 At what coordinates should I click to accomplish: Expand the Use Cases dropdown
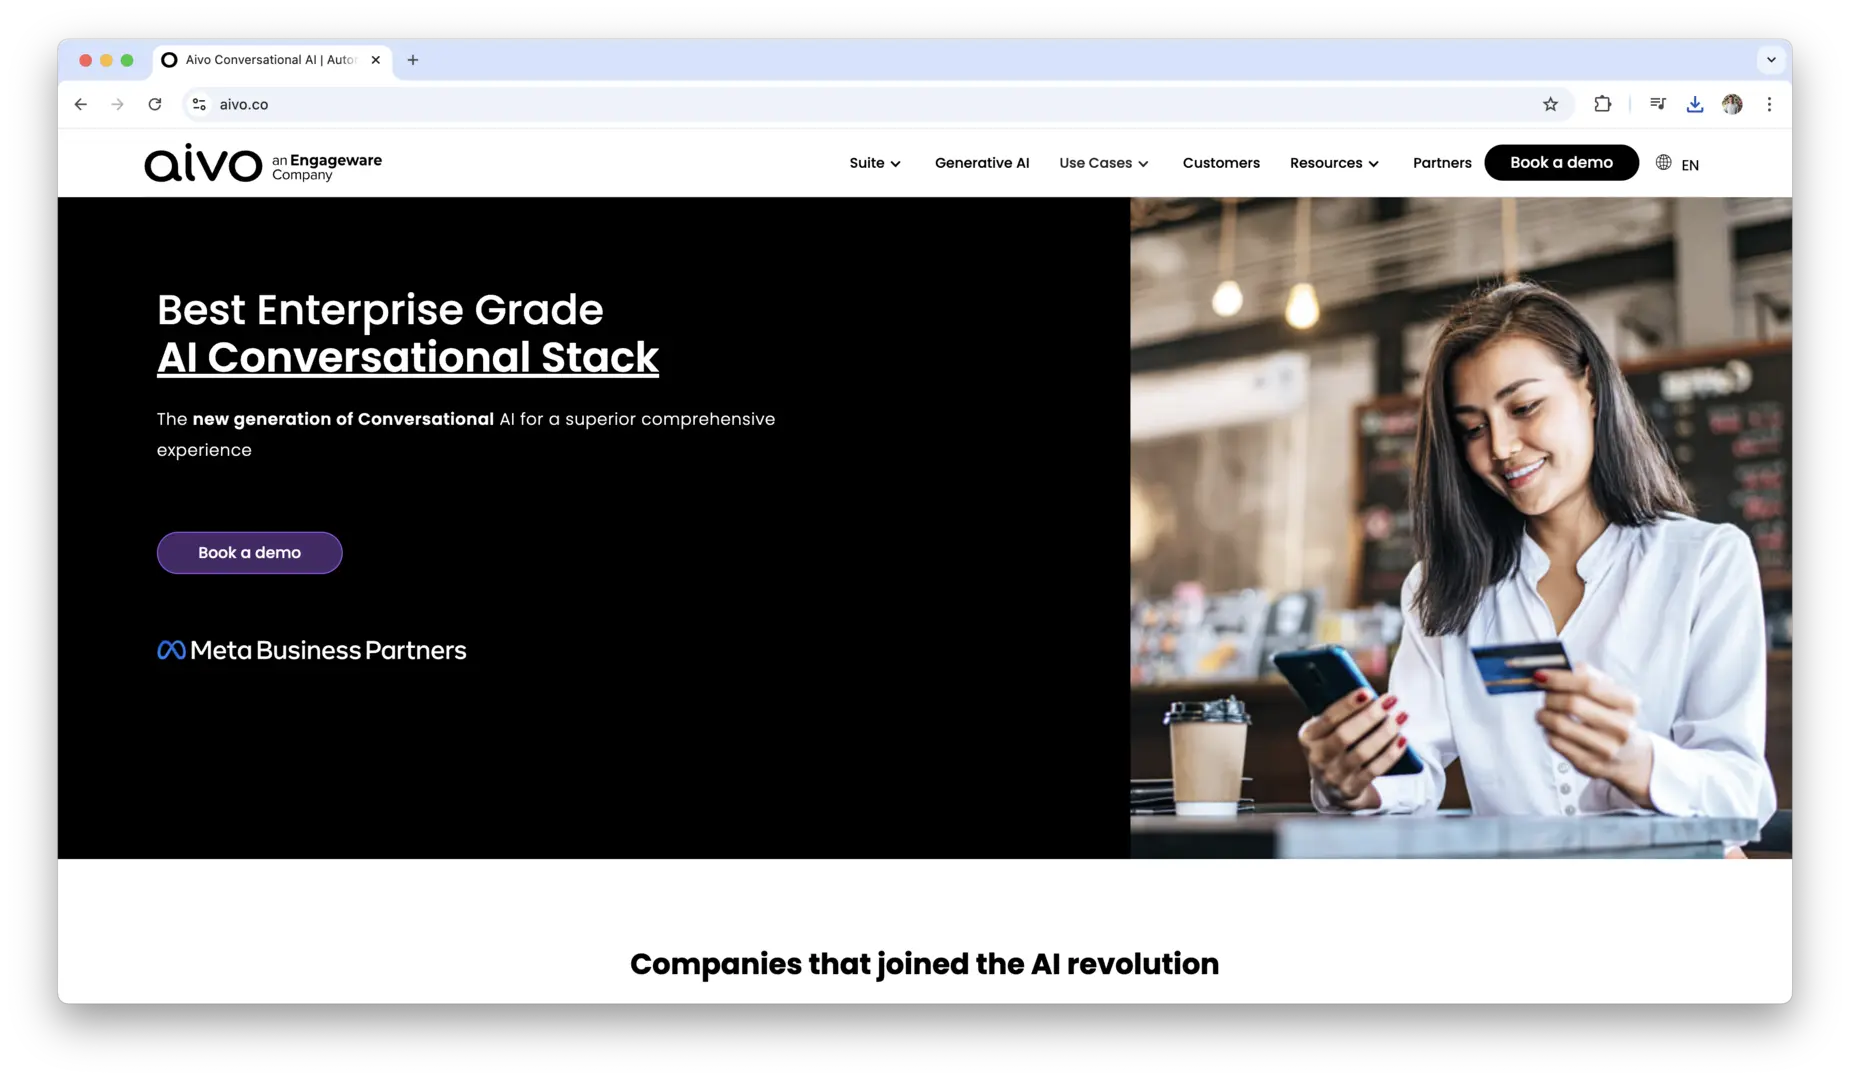tap(1103, 163)
